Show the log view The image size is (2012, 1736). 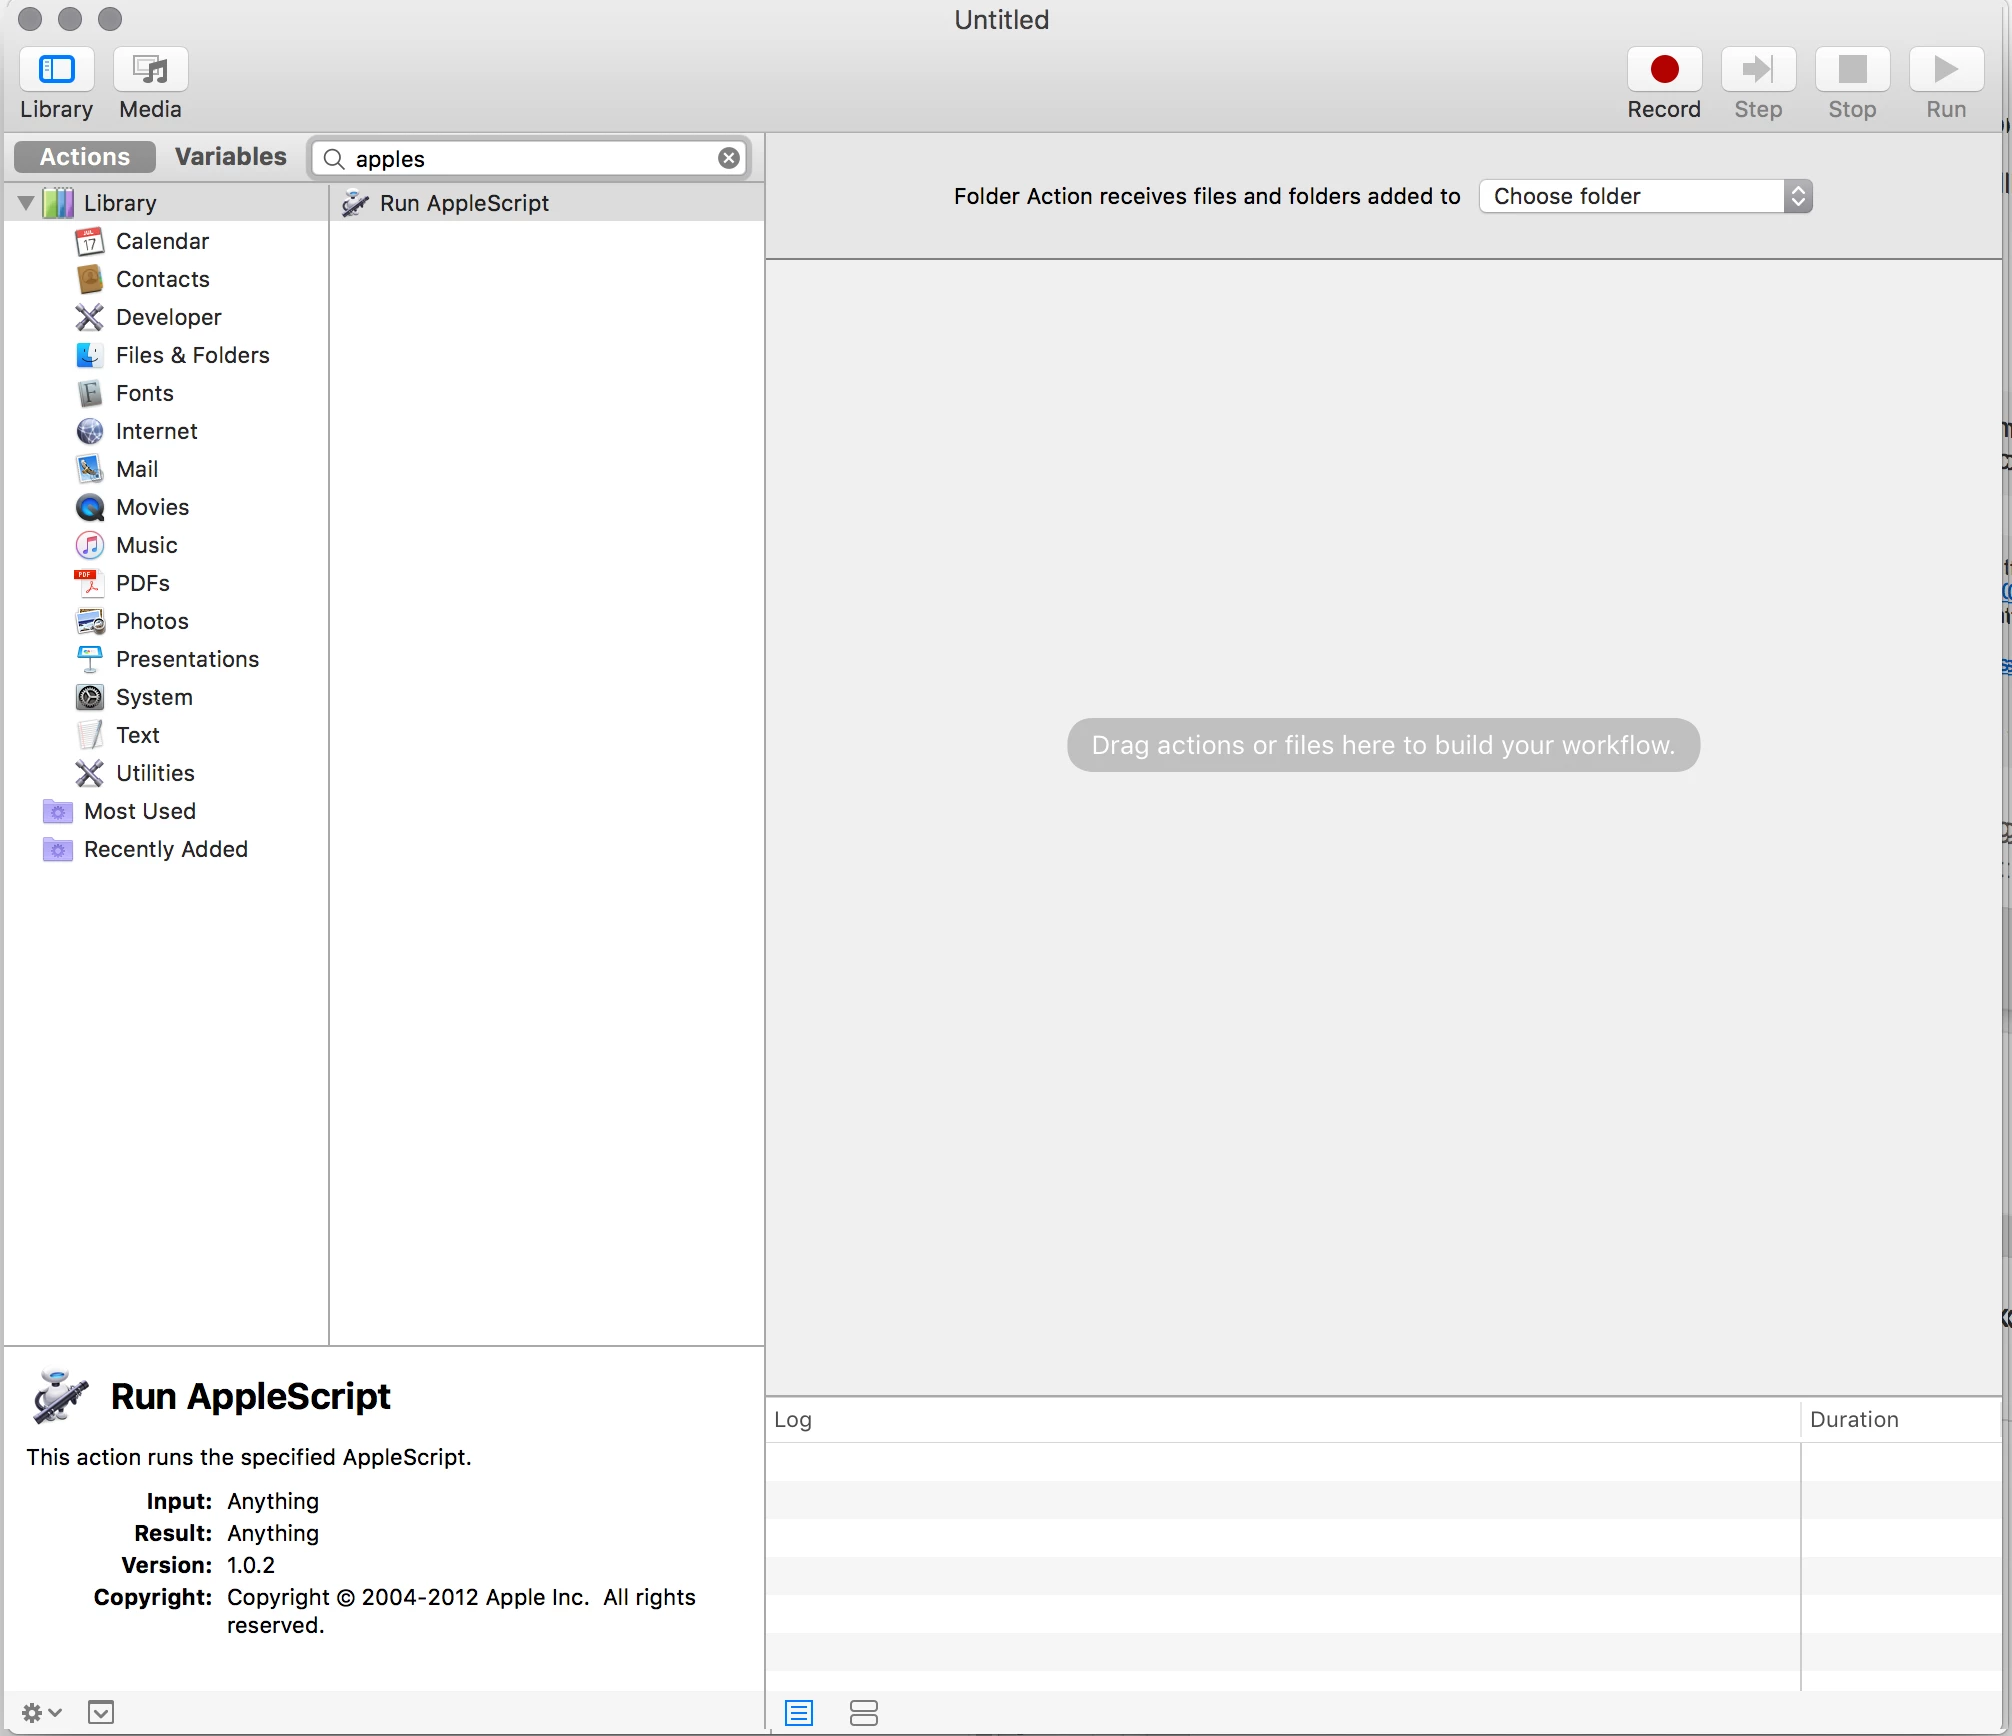[798, 1713]
